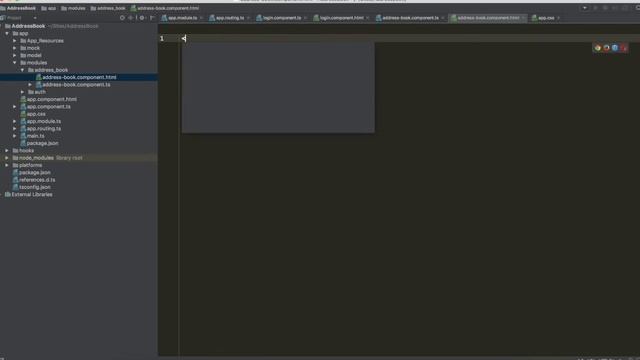Close the address-book.component.html tab
Image resolution: width=640 pixels, height=360 pixels.
(524, 18)
